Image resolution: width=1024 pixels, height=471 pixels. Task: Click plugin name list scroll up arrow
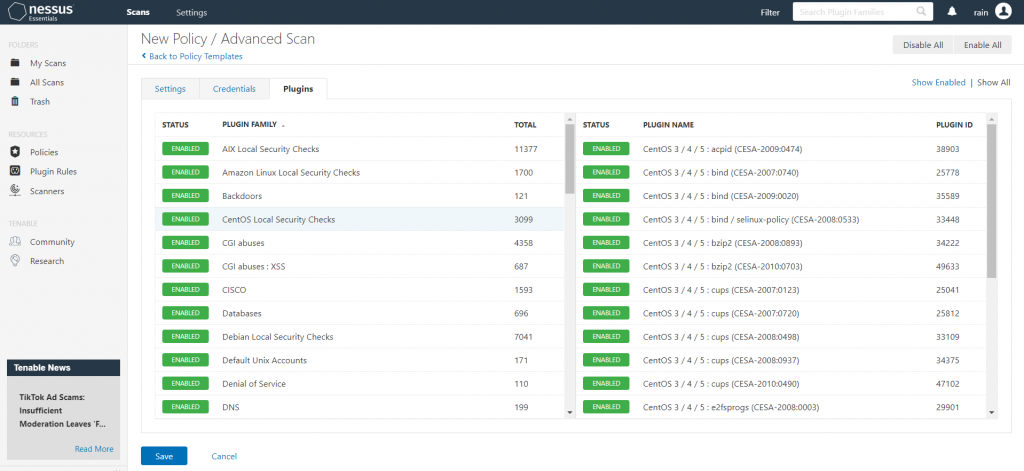tap(991, 118)
